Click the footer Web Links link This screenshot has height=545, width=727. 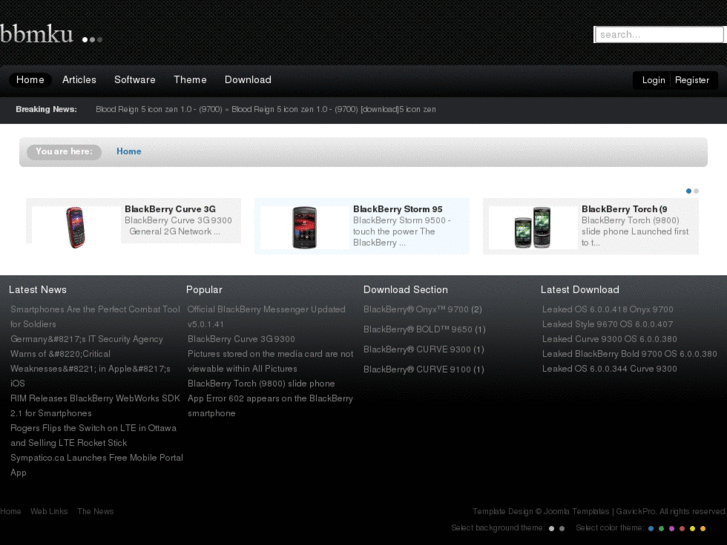49,511
